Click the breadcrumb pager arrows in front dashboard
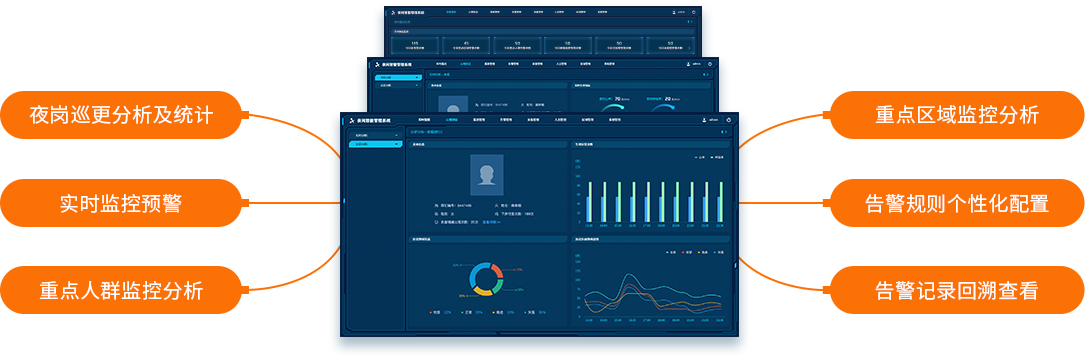 (724, 132)
